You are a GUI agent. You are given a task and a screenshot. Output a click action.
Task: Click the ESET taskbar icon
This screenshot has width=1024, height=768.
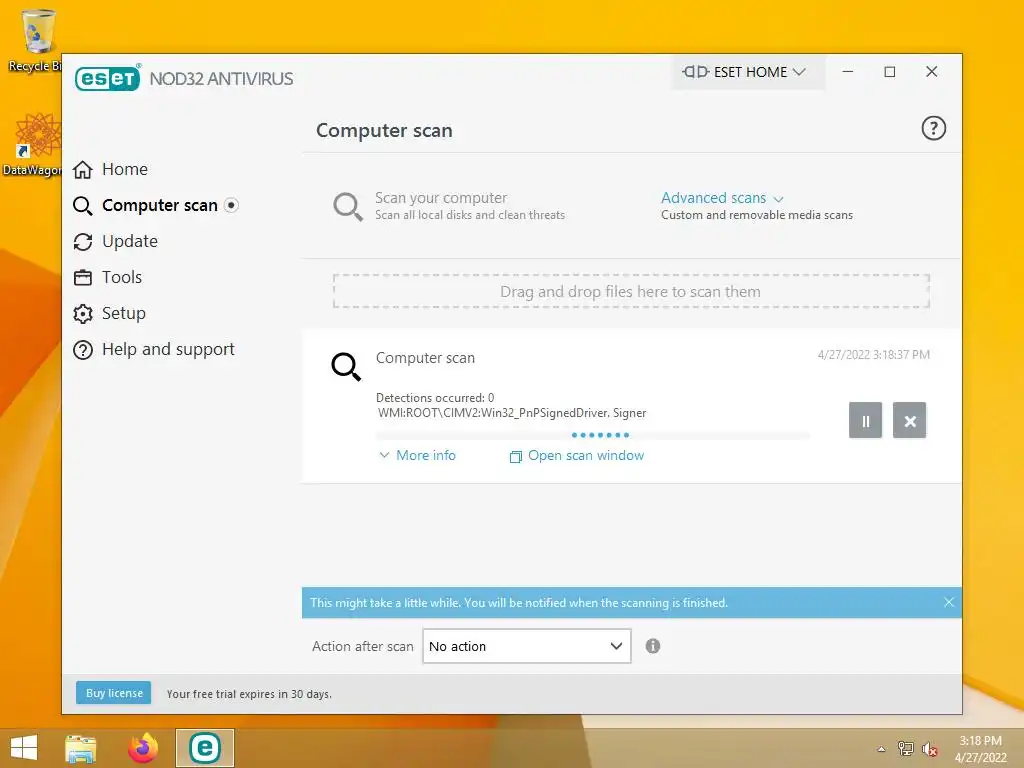(x=204, y=748)
